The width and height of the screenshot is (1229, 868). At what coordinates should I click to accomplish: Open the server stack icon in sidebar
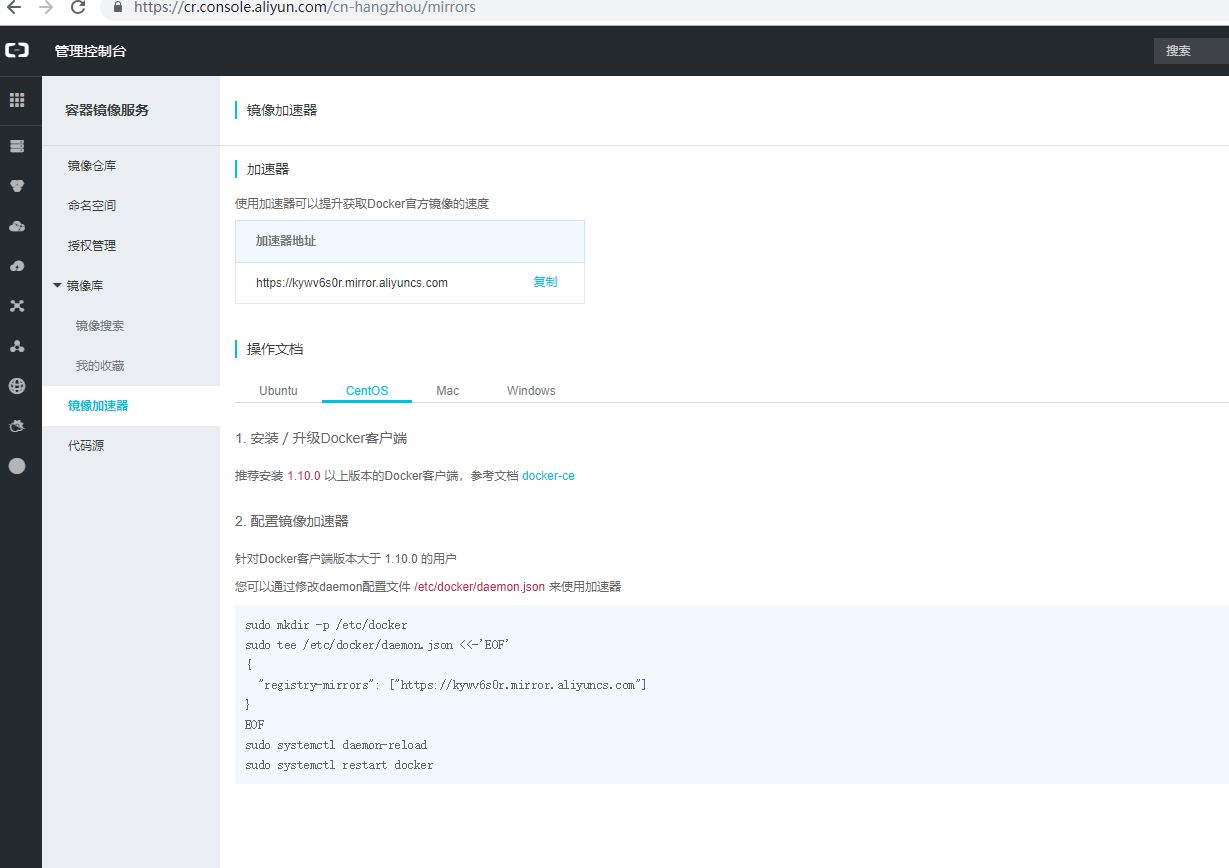point(17,146)
